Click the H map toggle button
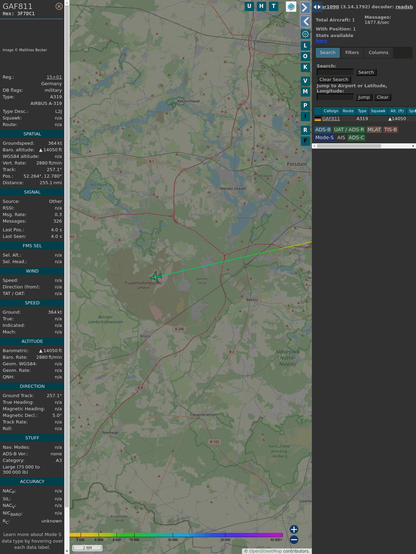Viewport: 416px width, 554px height. [x=261, y=6]
